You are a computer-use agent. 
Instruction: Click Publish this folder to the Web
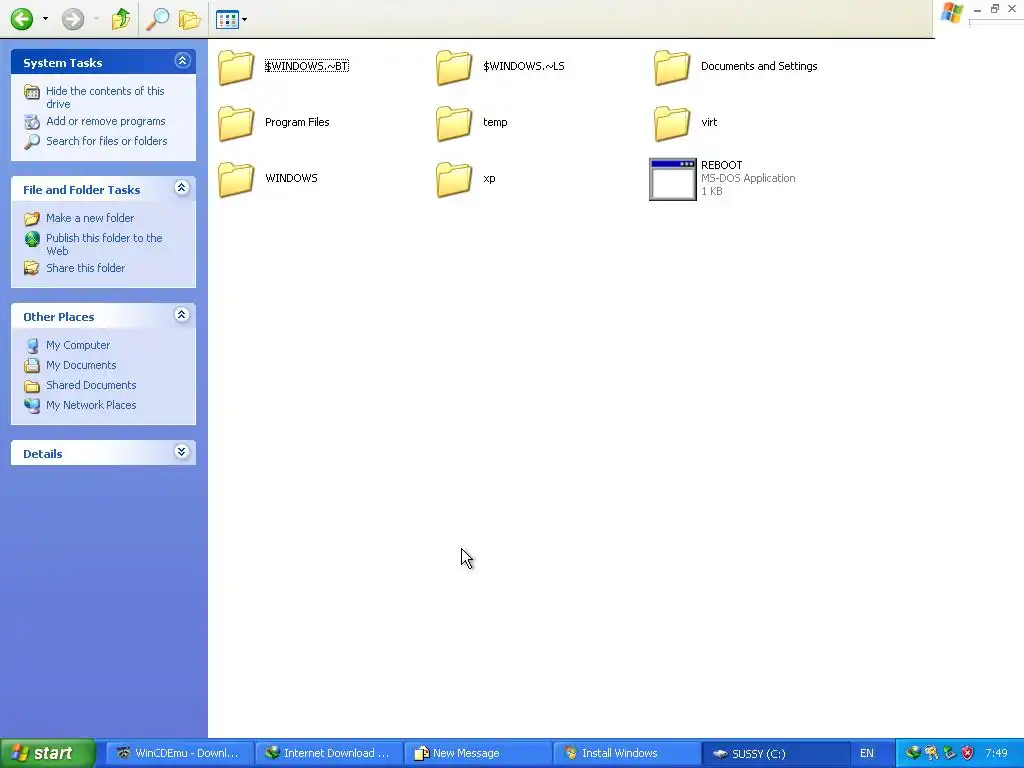pyautogui.click(x=104, y=244)
